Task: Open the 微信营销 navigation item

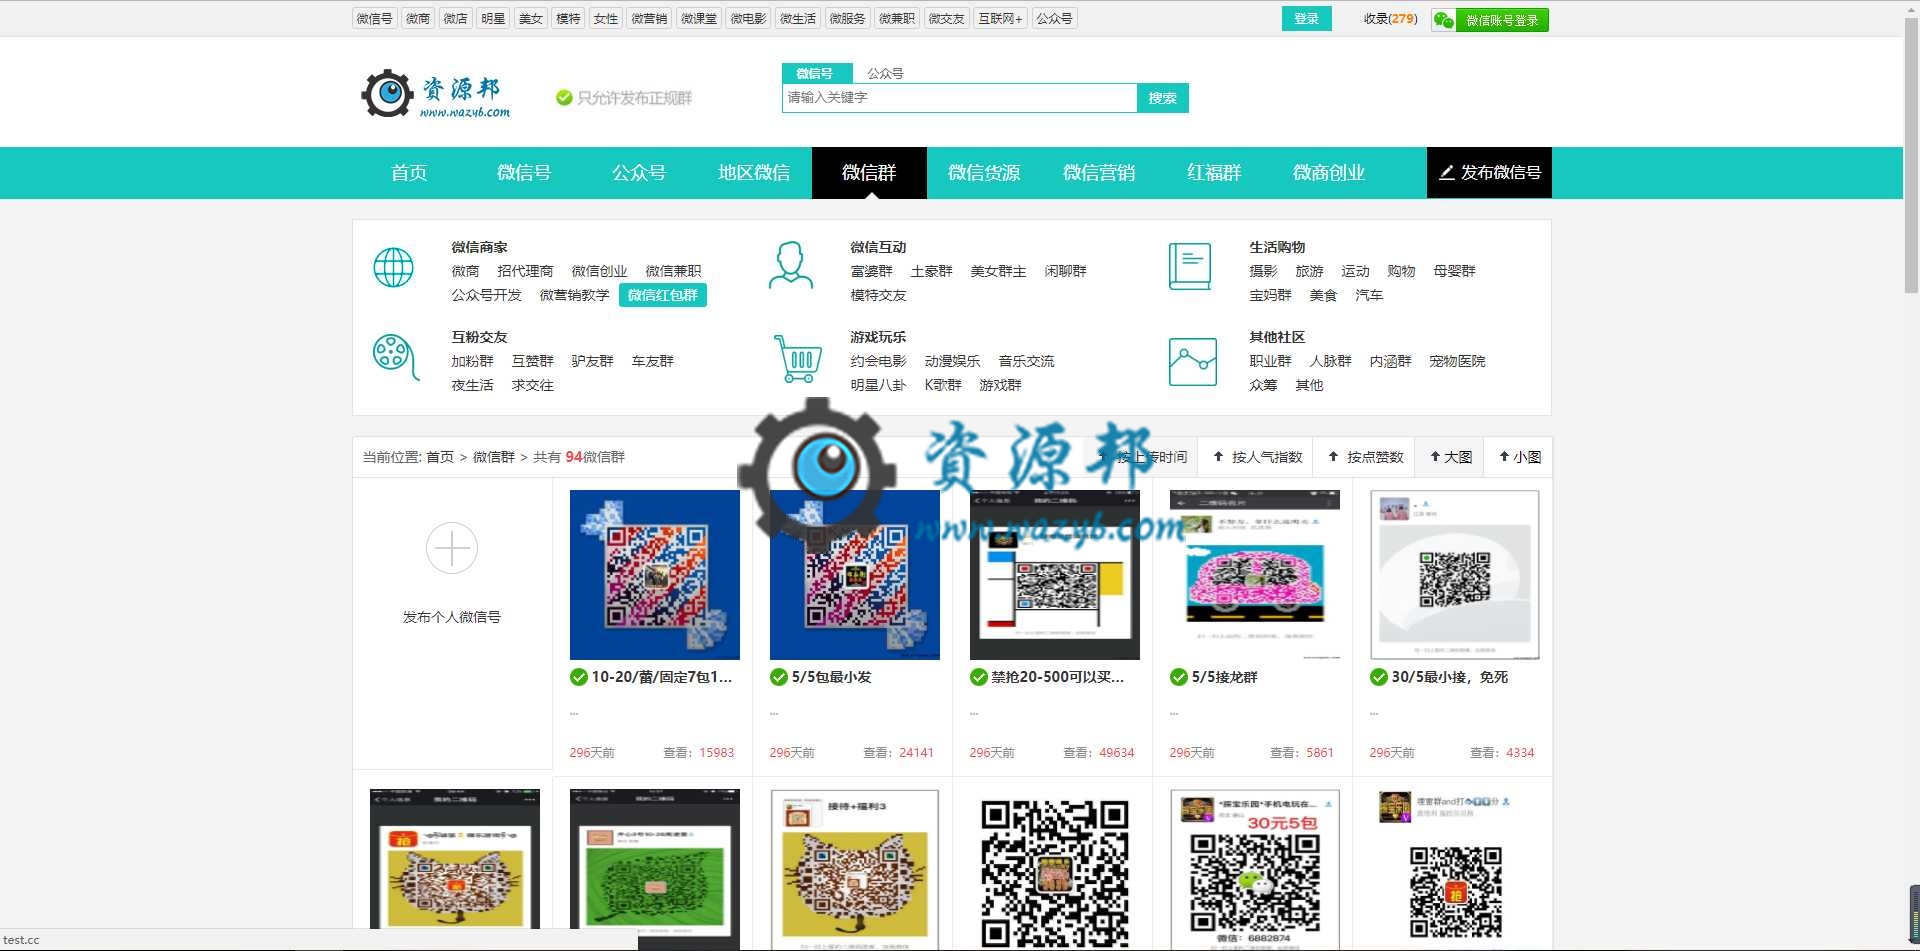Action: tap(1099, 173)
